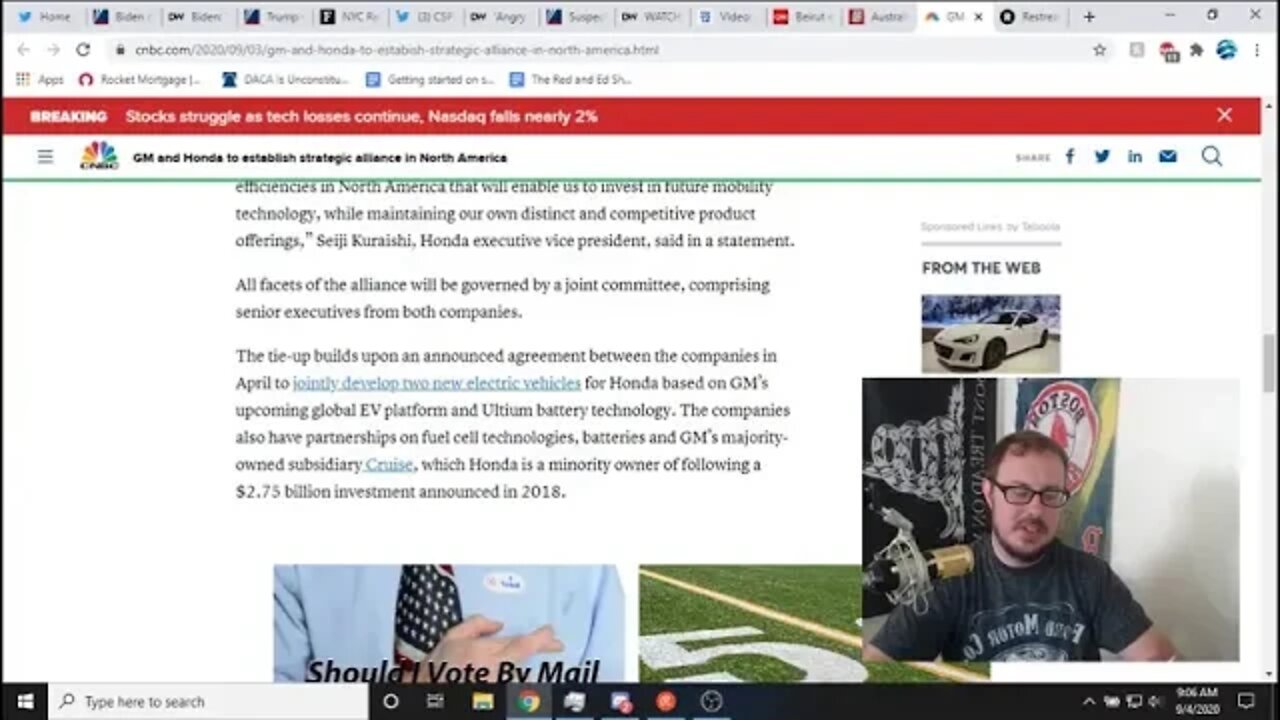
Task: Share the article on LinkedIn
Action: [x=1135, y=156]
